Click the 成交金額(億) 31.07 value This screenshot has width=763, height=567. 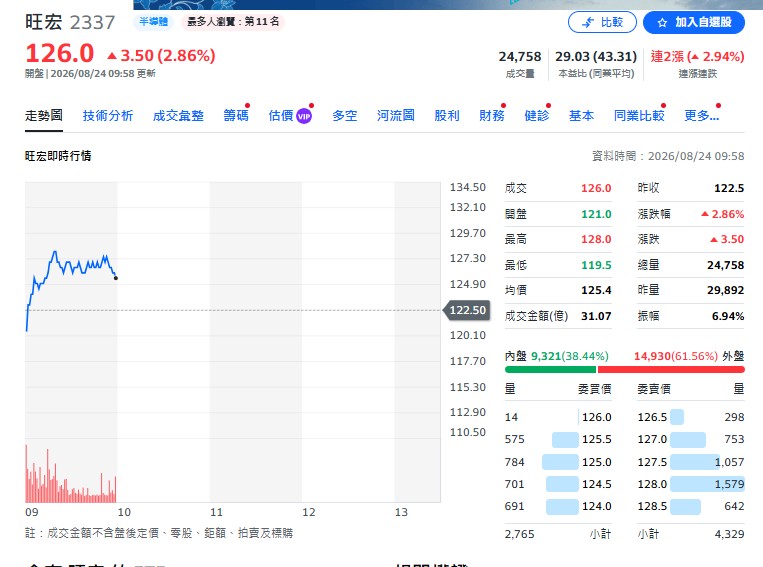596,316
